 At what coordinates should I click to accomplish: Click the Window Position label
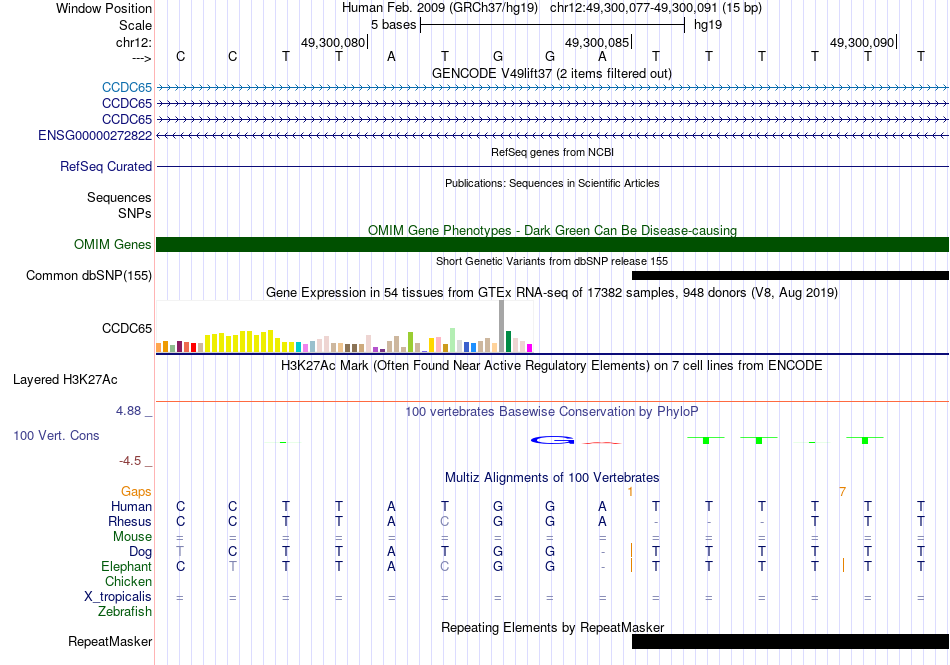pos(104,8)
